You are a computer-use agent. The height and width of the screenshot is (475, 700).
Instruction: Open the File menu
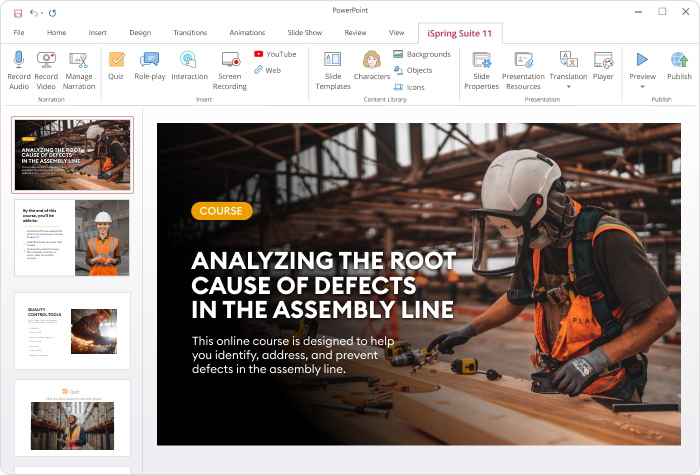coord(19,33)
